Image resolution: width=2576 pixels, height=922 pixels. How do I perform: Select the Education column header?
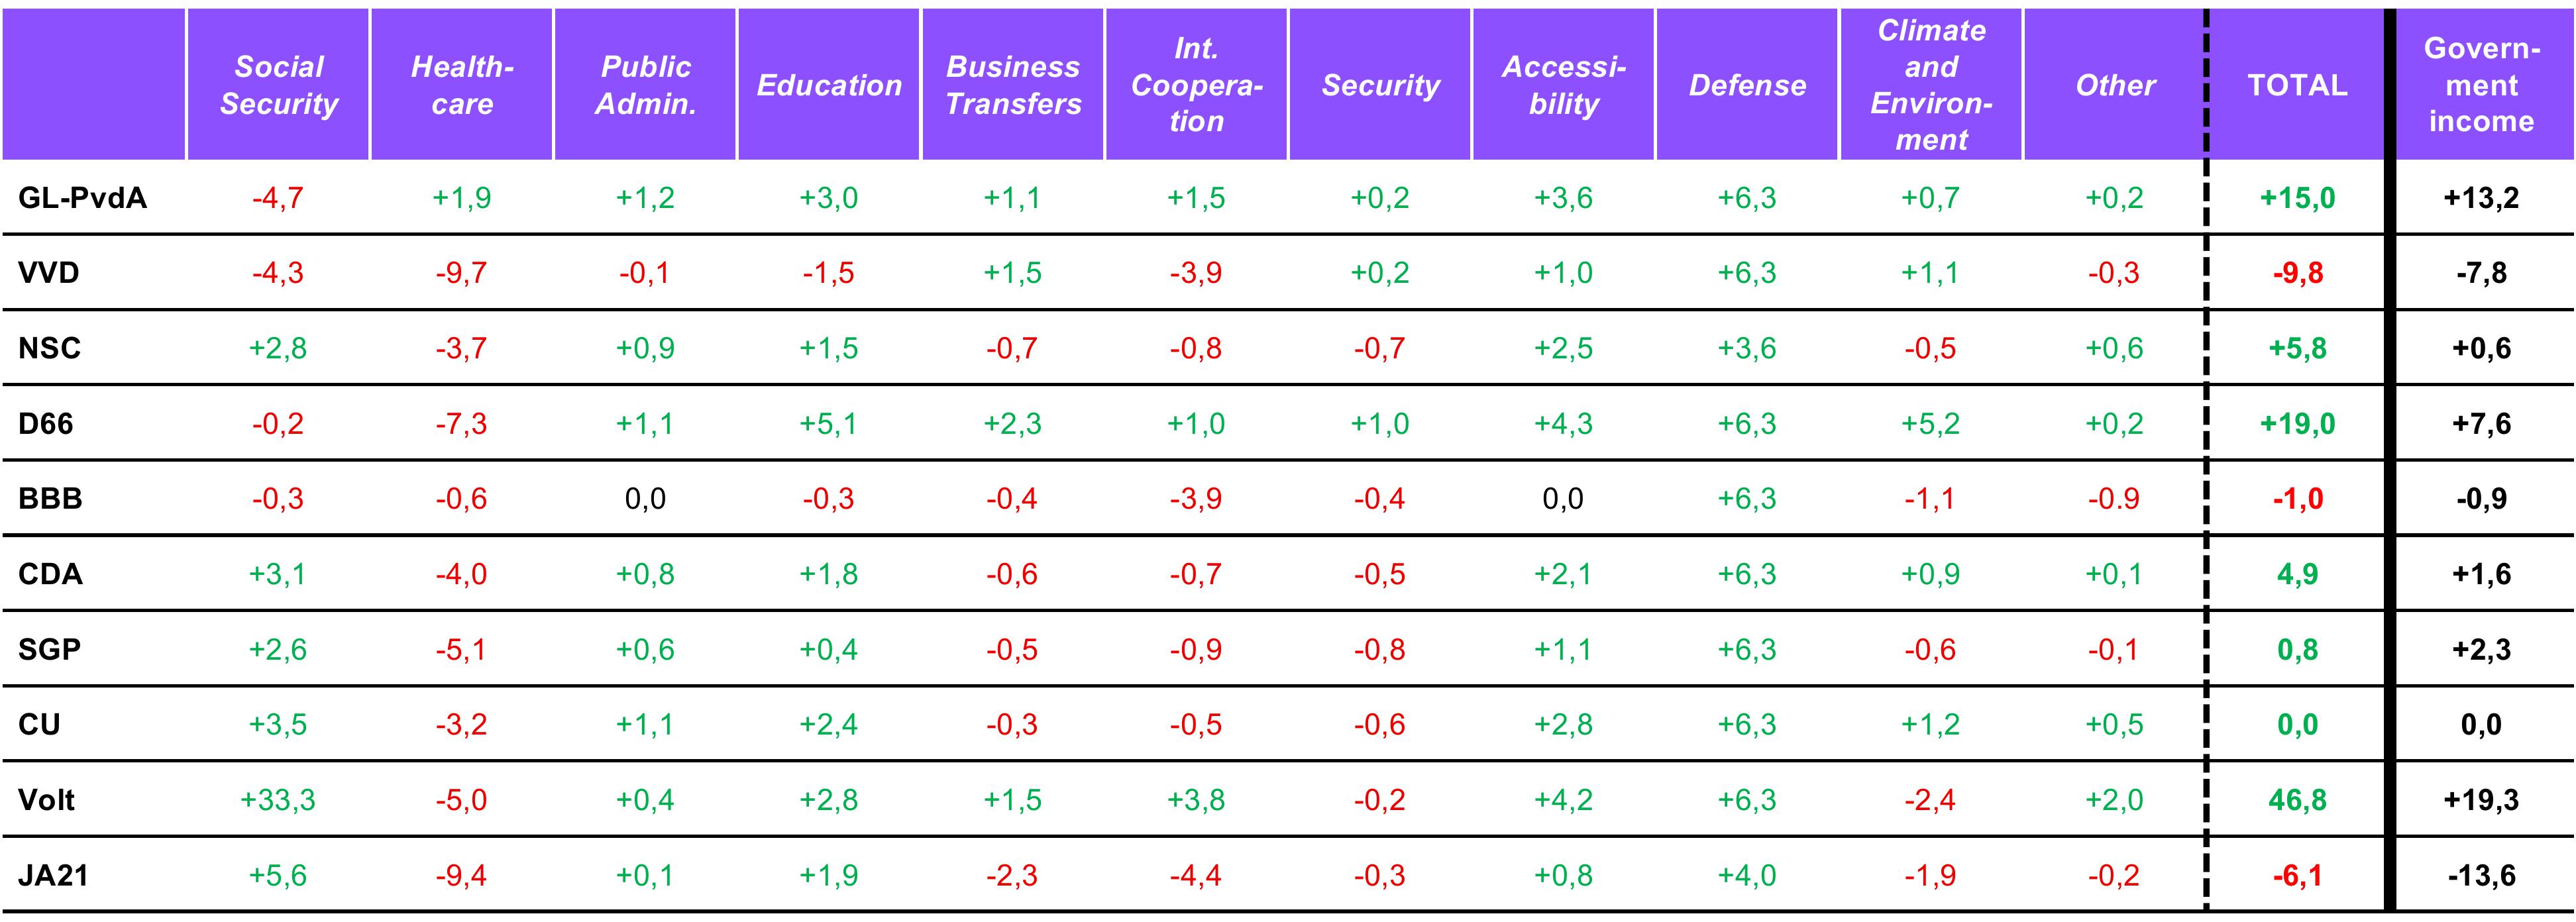pos(829,85)
